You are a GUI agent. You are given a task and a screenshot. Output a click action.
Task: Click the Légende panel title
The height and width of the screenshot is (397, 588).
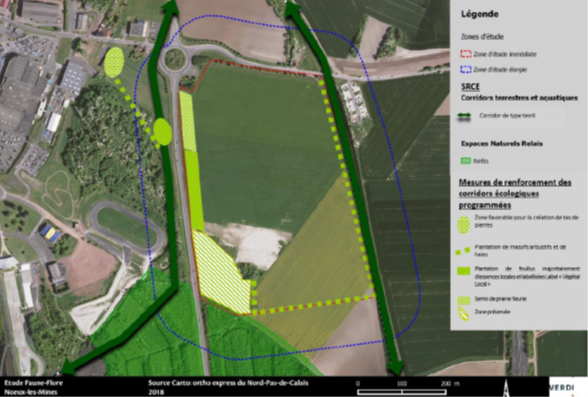click(480, 14)
